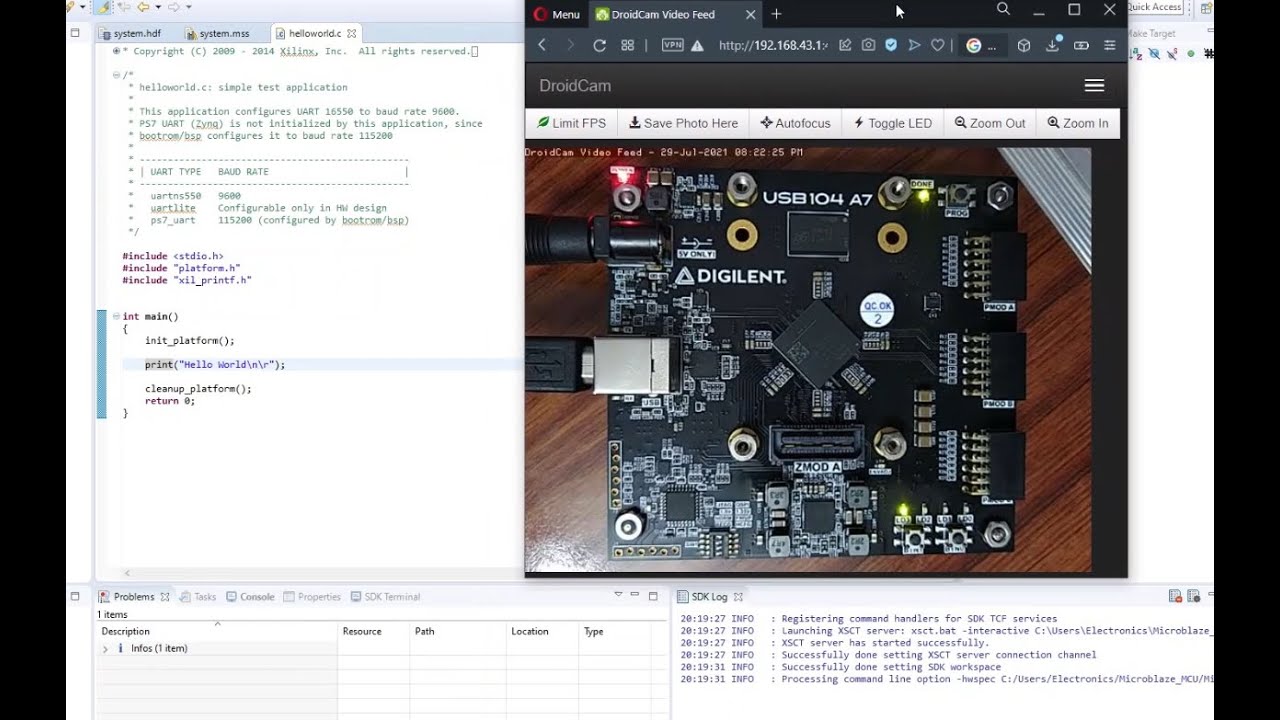Bookmark page with the heart icon
1280x720 pixels.
937,45
